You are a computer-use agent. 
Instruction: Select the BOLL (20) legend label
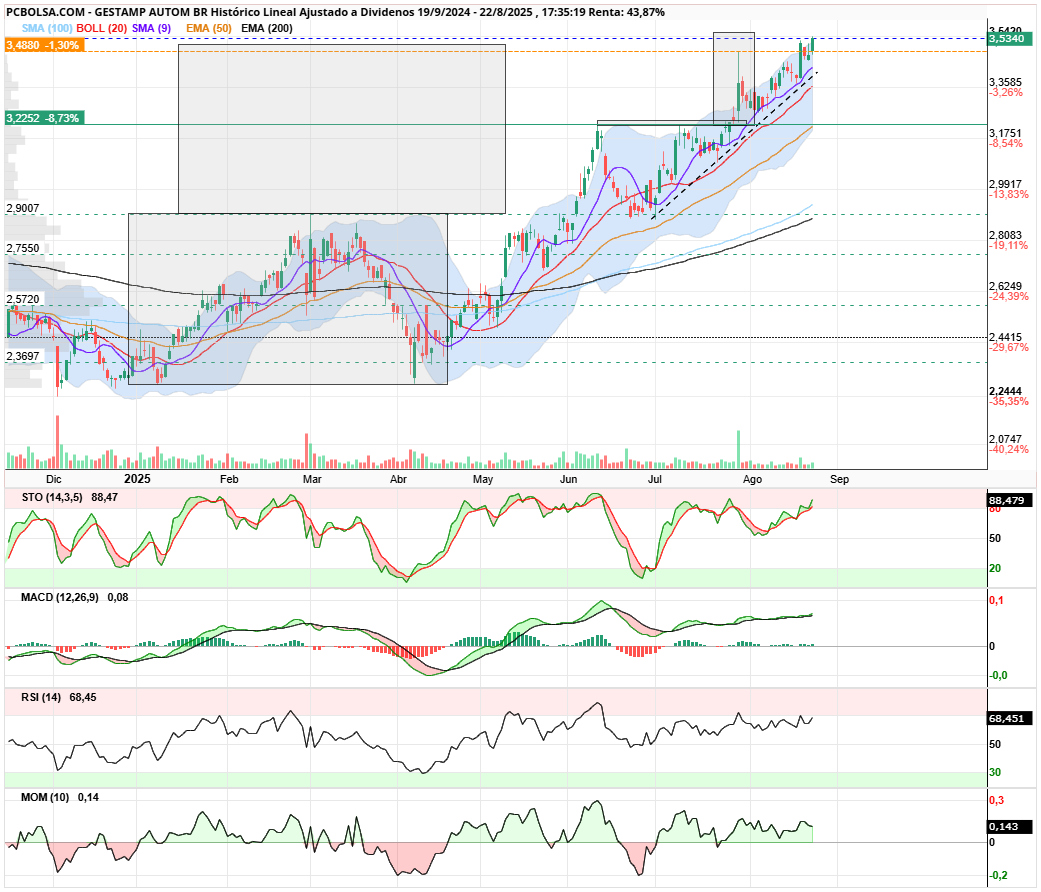(102, 28)
